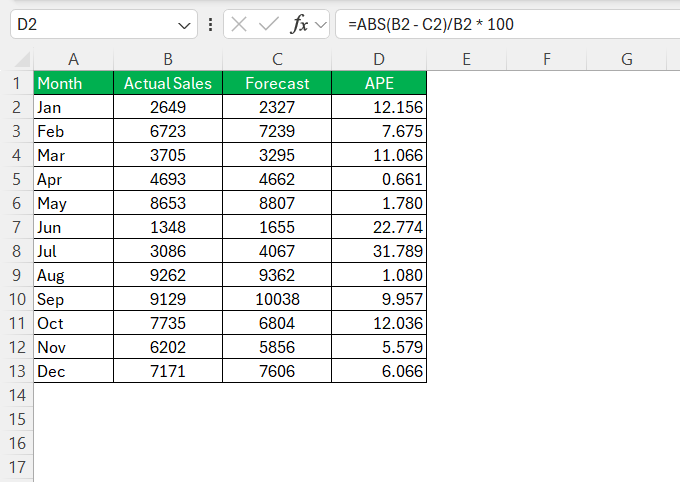This screenshot has height=482, width=680.
Task: Click forecast value 10038
Action: pyautogui.click(x=277, y=299)
